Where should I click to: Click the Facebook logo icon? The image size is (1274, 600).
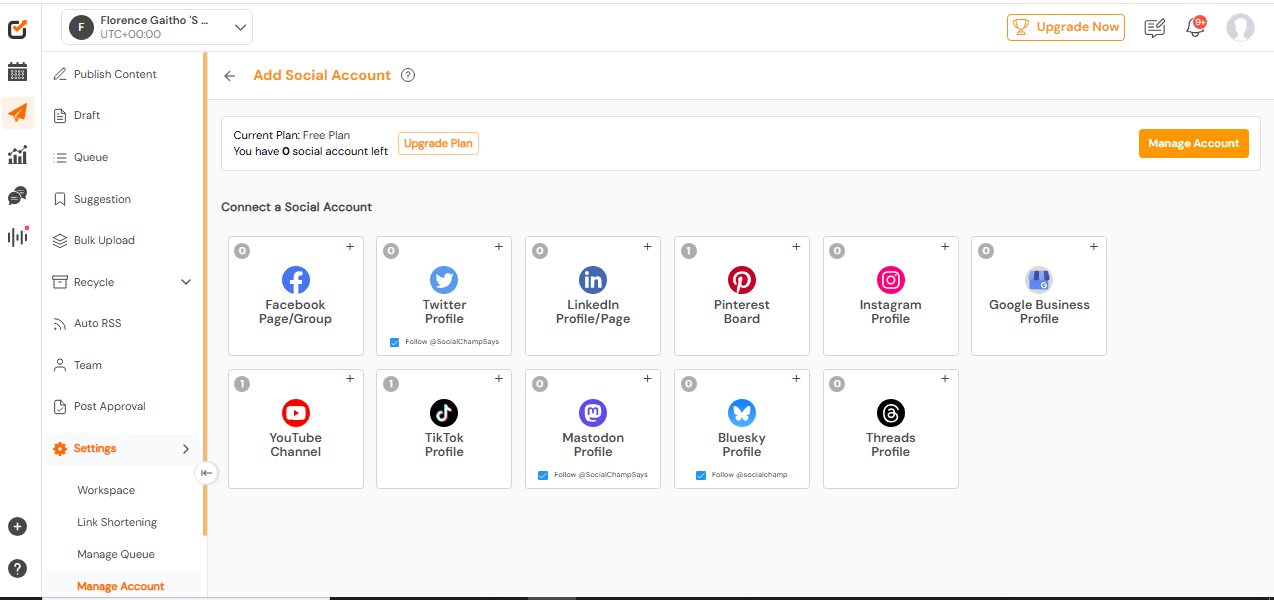tap(296, 280)
